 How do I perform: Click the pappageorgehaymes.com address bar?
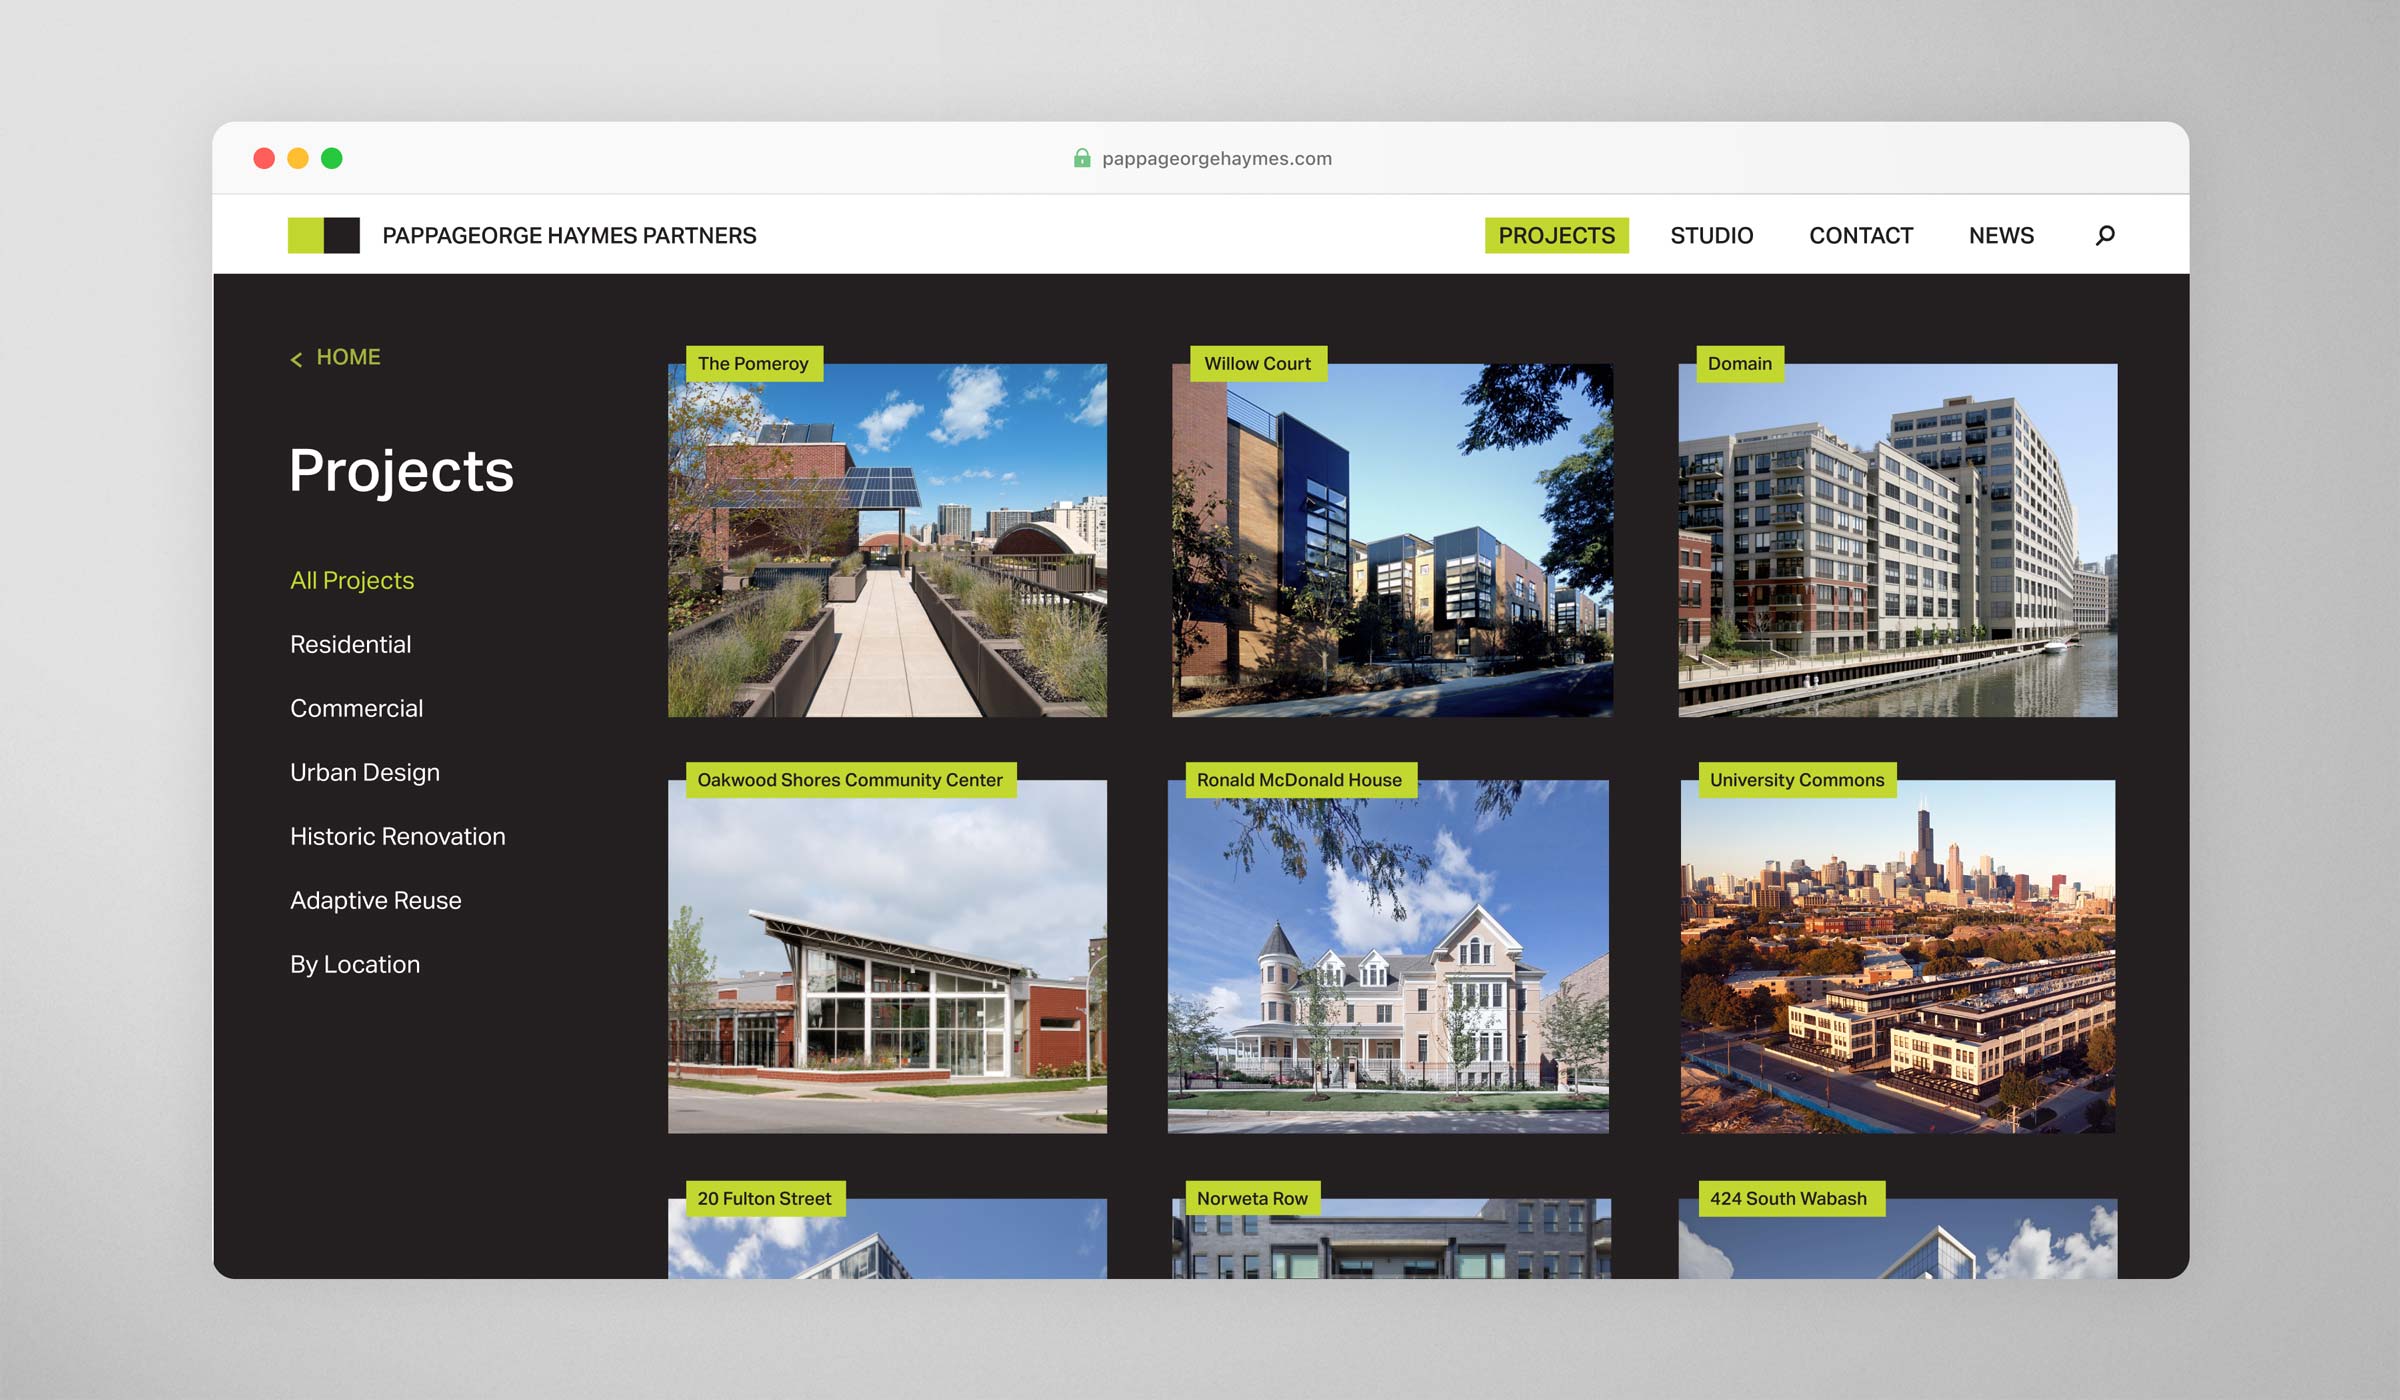(1216, 158)
